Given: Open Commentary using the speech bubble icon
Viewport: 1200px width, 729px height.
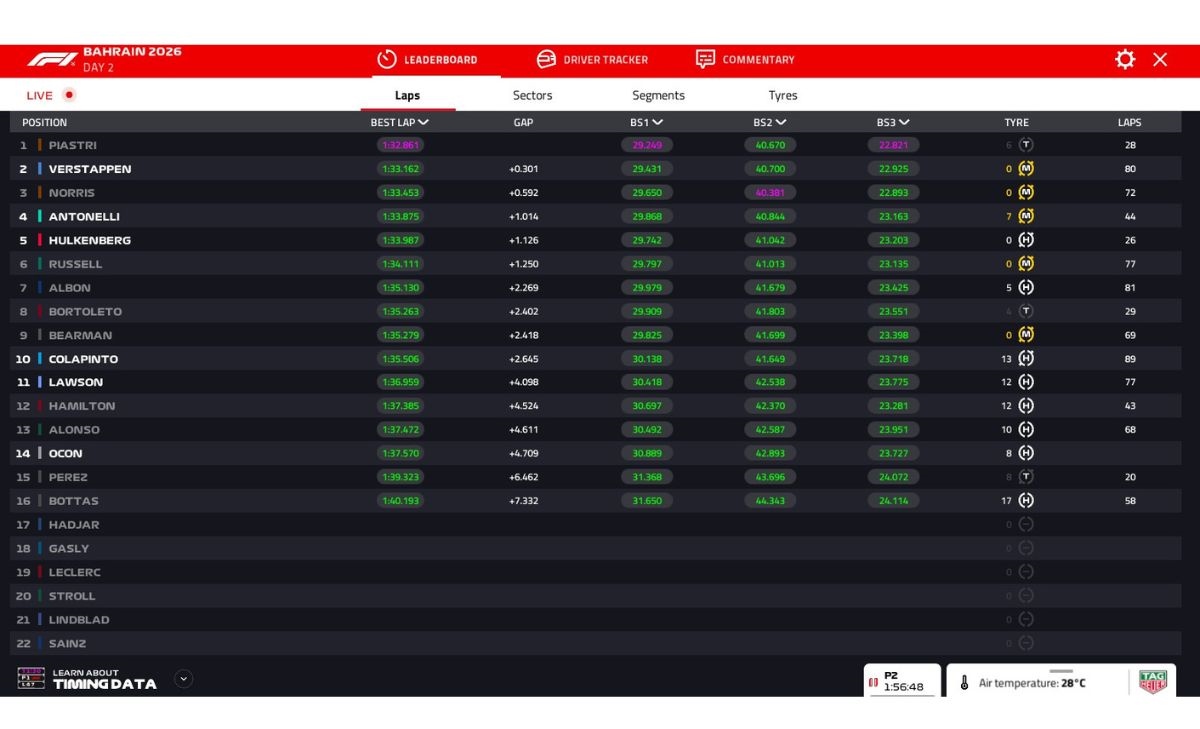Looking at the screenshot, I should 705,60.
